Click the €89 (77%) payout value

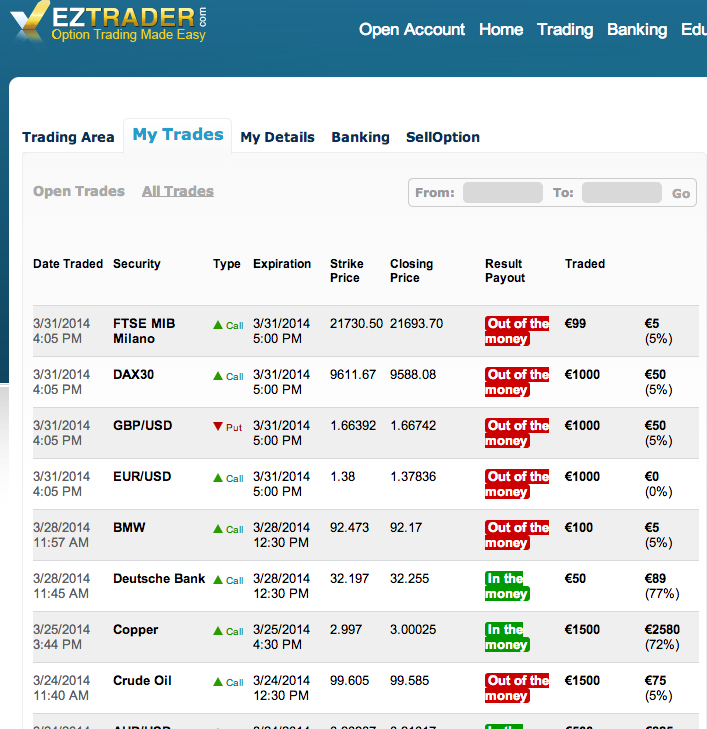coord(662,586)
